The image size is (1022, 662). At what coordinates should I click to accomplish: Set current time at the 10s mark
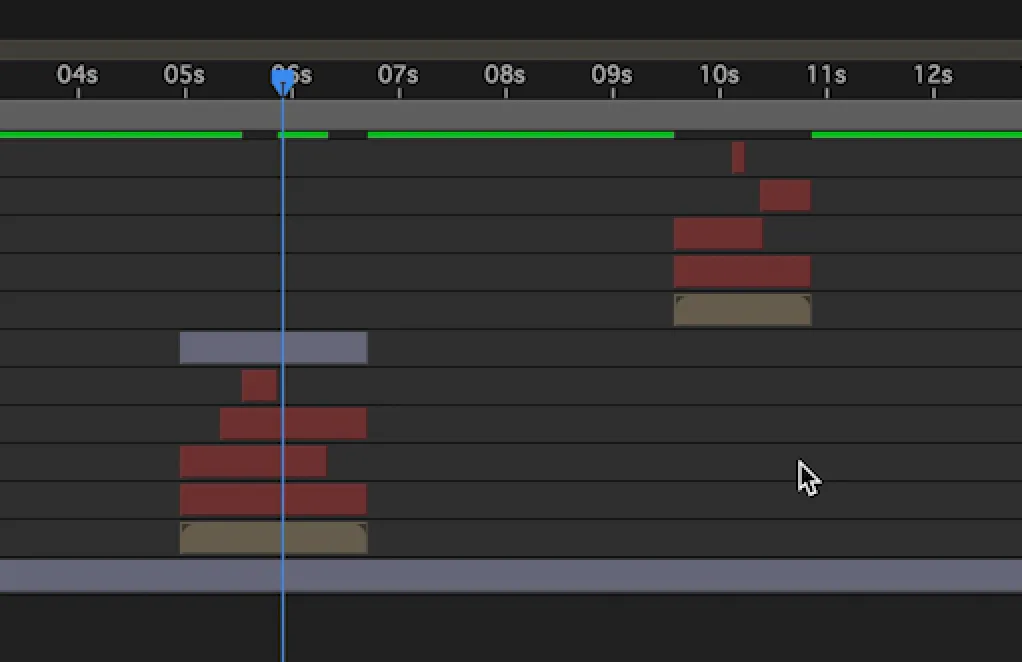pos(720,76)
